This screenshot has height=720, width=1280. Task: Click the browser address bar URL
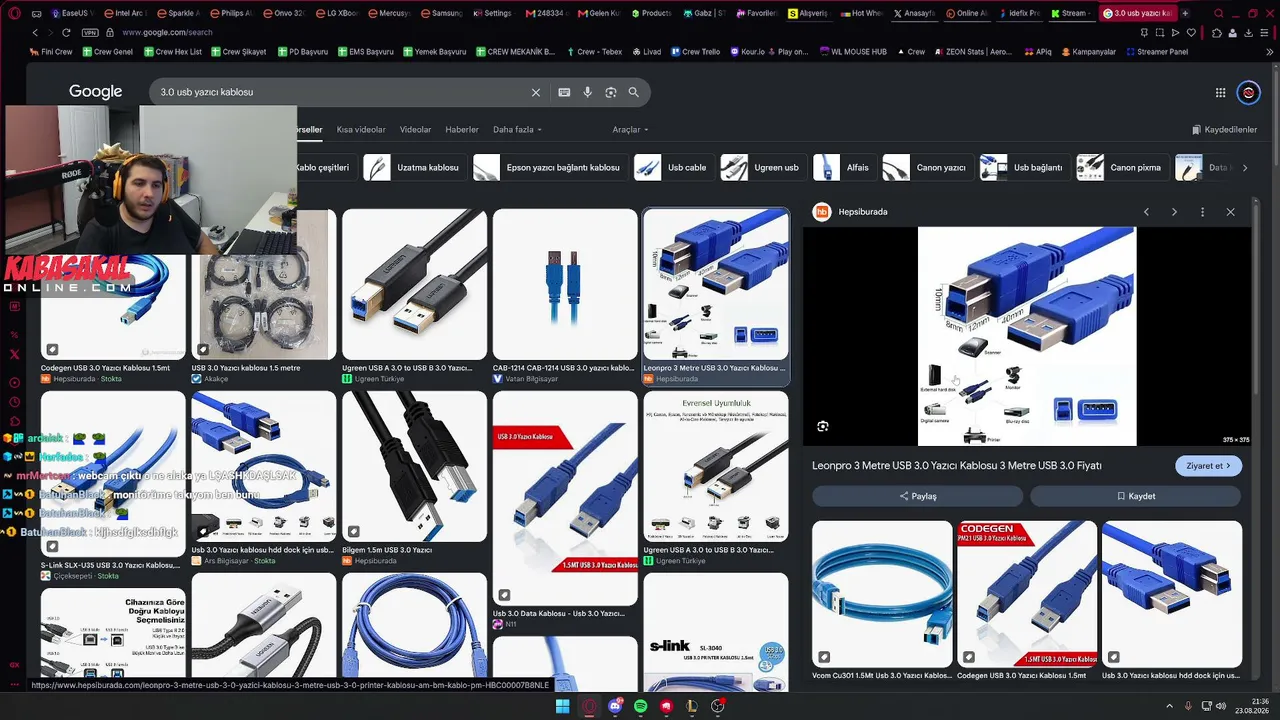tap(168, 32)
